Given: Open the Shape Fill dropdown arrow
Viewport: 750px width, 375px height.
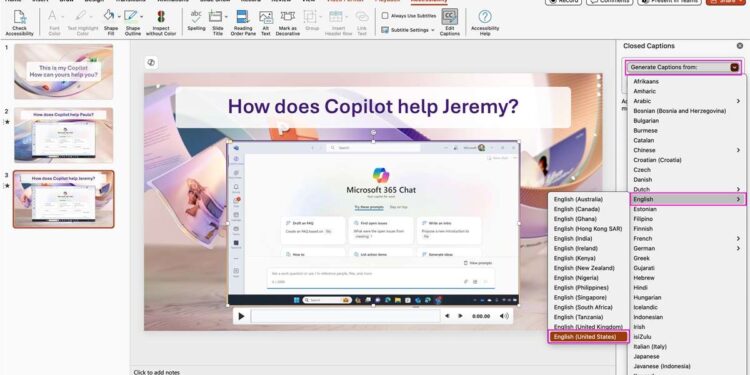Looking at the screenshot, I should [120, 17].
